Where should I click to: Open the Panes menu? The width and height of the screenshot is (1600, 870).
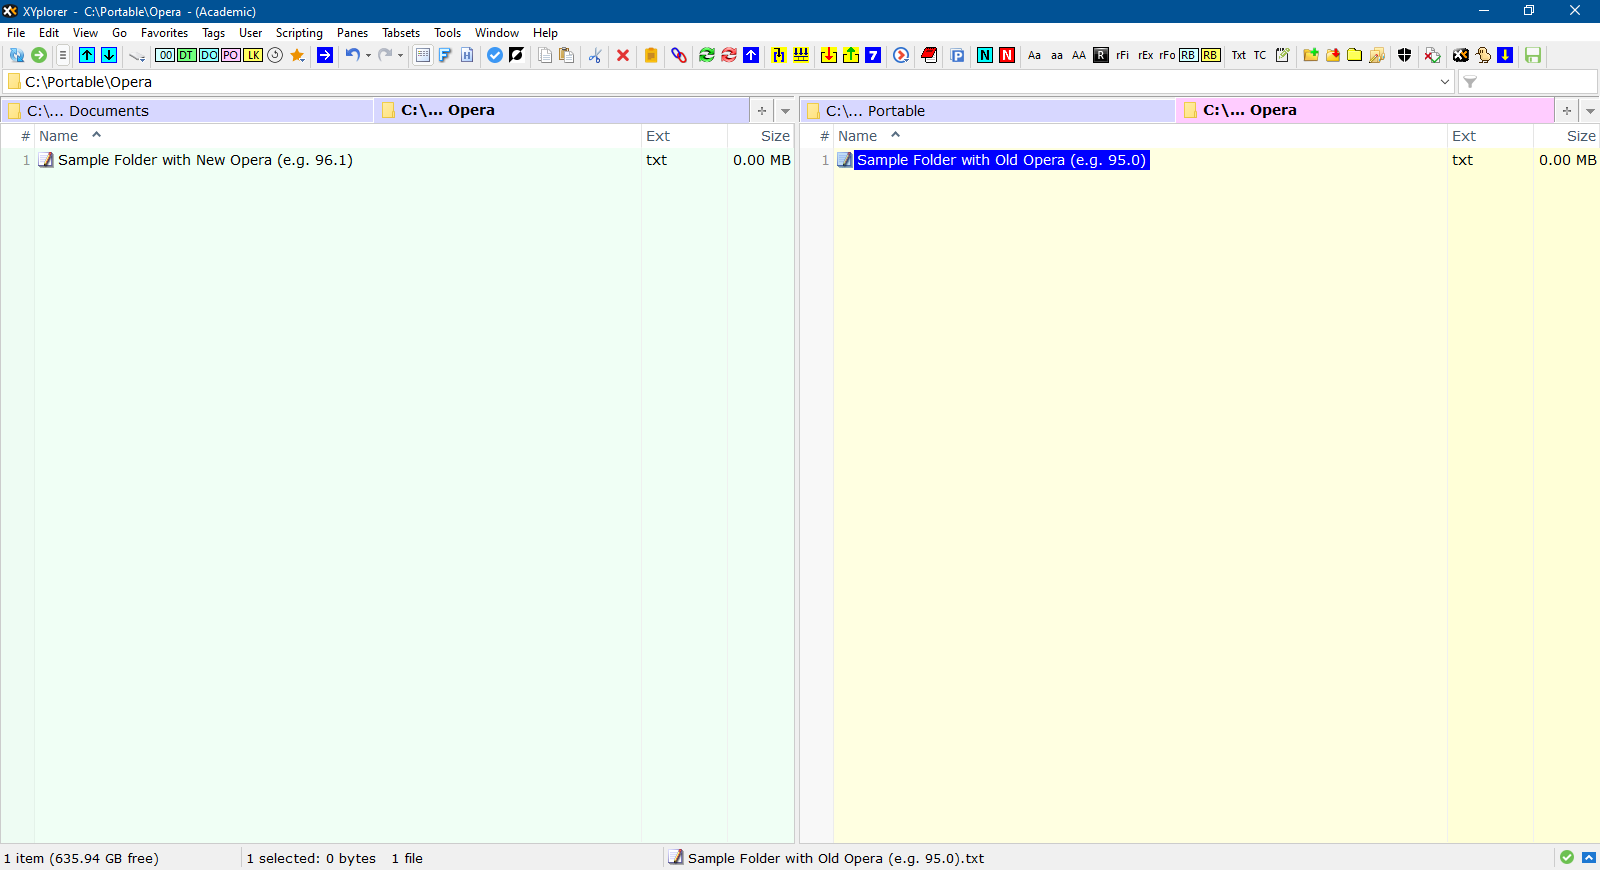pyautogui.click(x=352, y=33)
